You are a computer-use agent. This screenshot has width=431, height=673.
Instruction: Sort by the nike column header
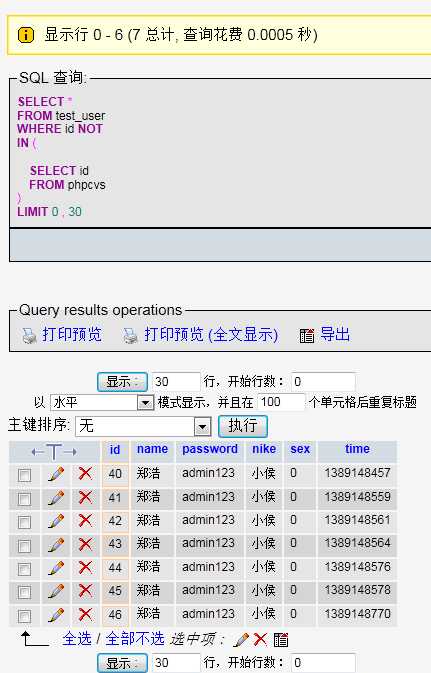coord(264,449)
